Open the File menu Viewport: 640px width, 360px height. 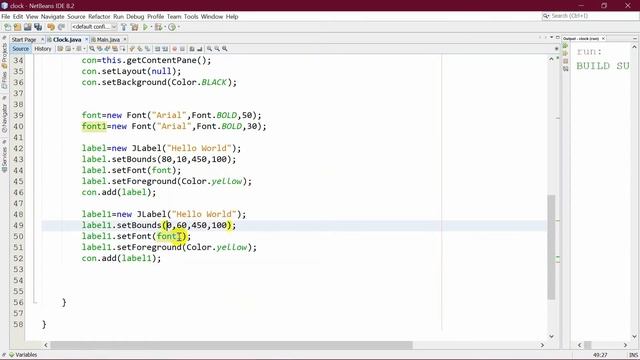[x=6, y=17]
